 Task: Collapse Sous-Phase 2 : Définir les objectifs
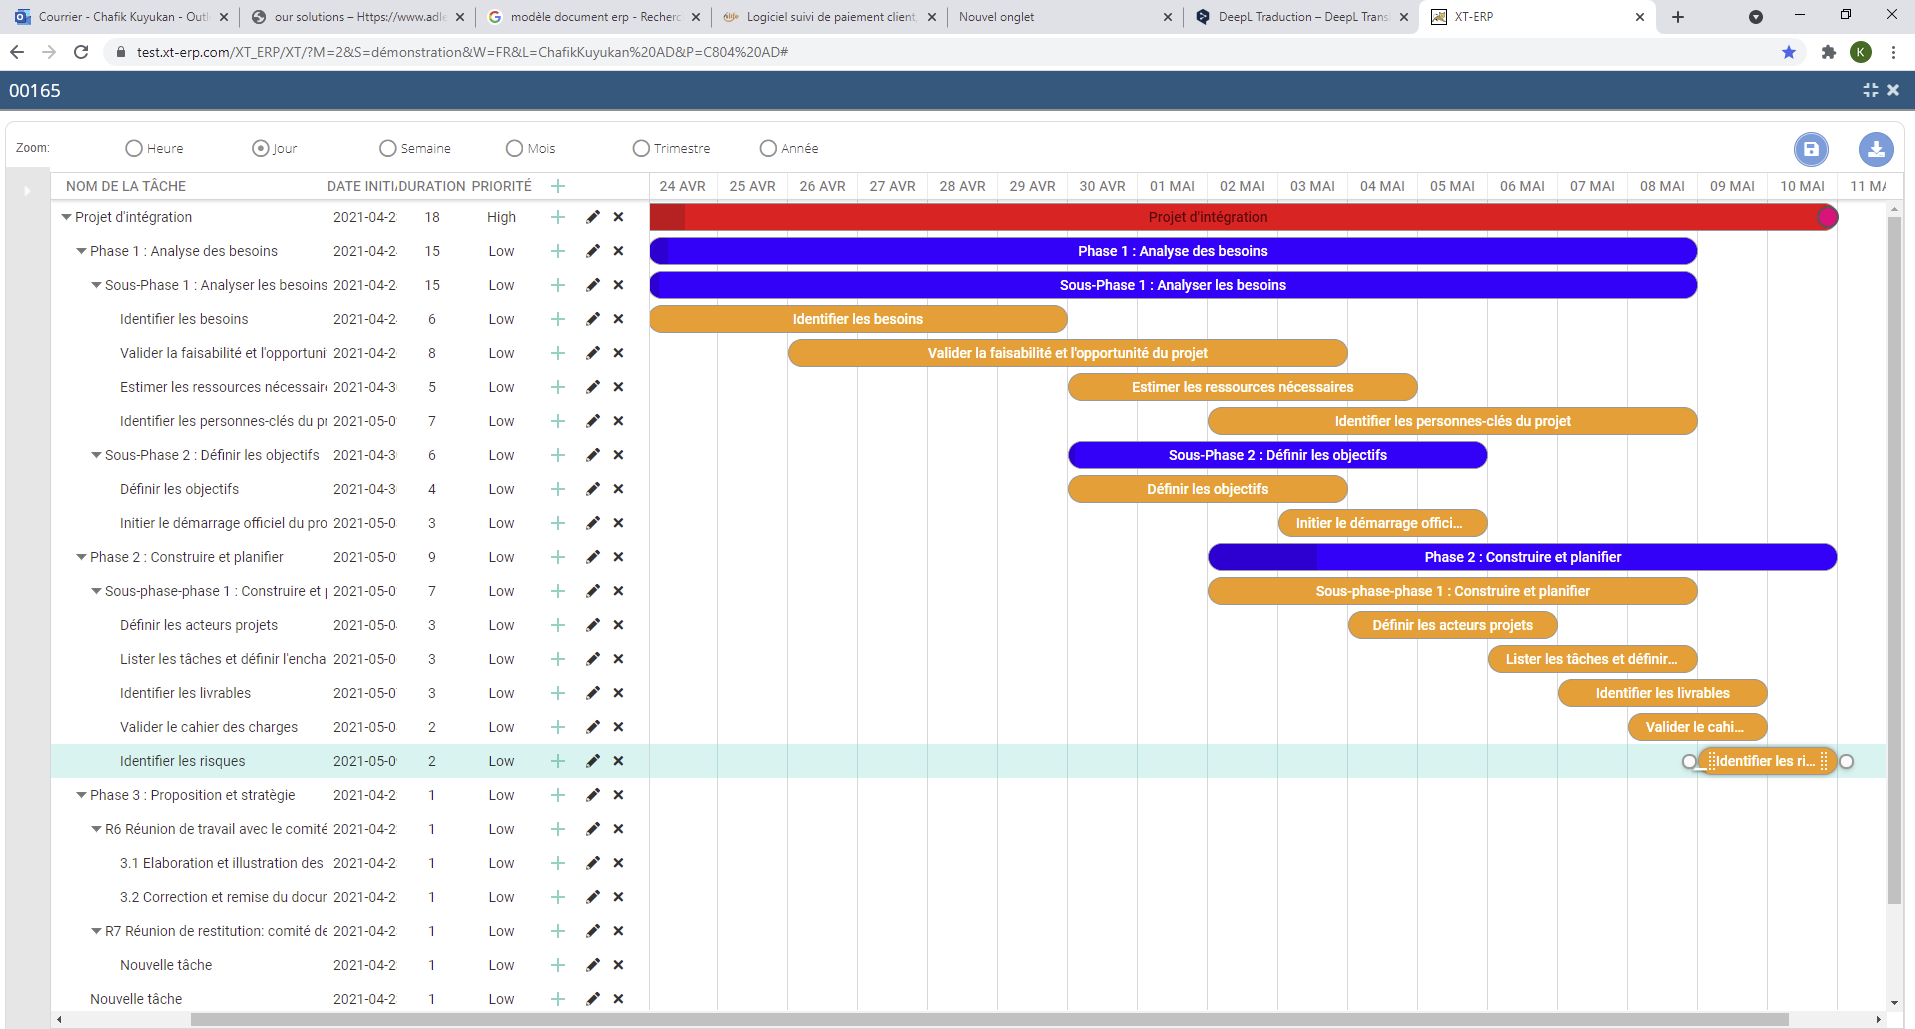click(x=96, y=455)
